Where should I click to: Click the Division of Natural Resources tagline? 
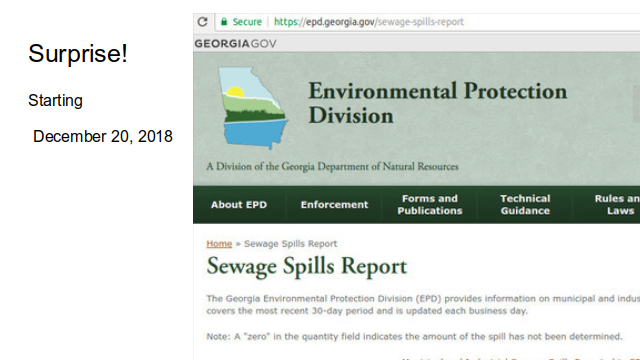click(332, 167)
